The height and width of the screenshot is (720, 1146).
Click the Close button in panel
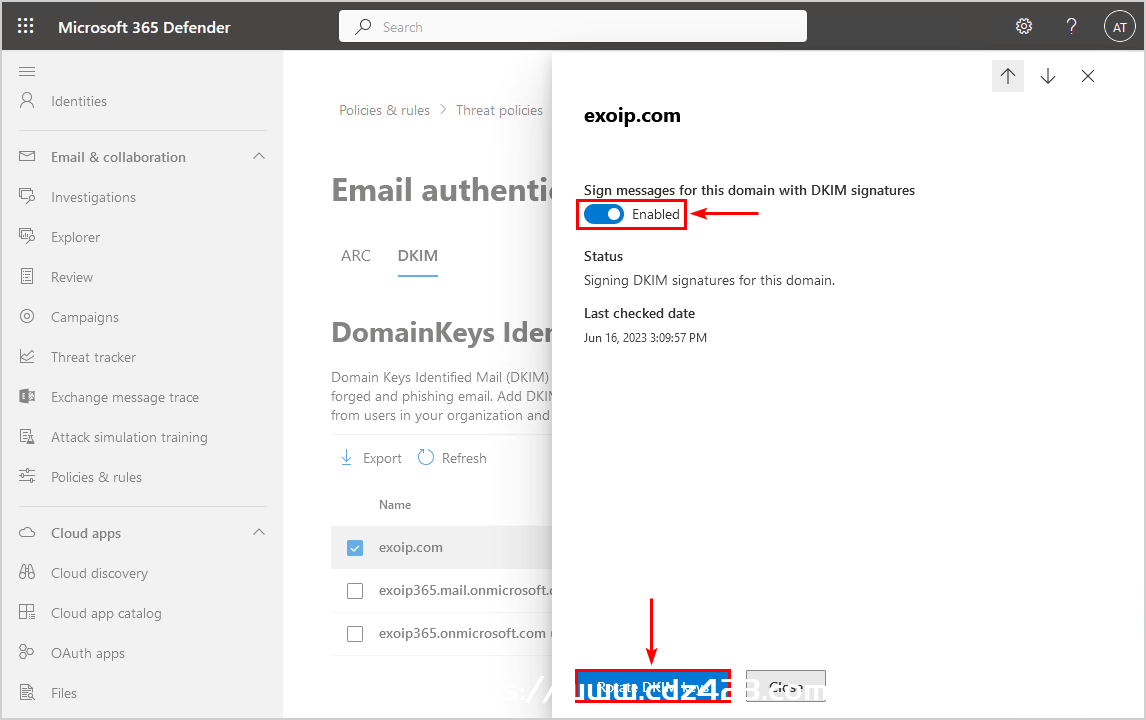coord(786,686)
